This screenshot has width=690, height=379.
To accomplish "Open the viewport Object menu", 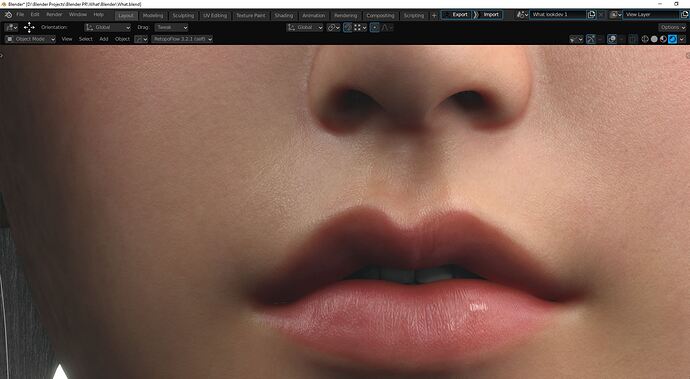I will click(122, 39).
